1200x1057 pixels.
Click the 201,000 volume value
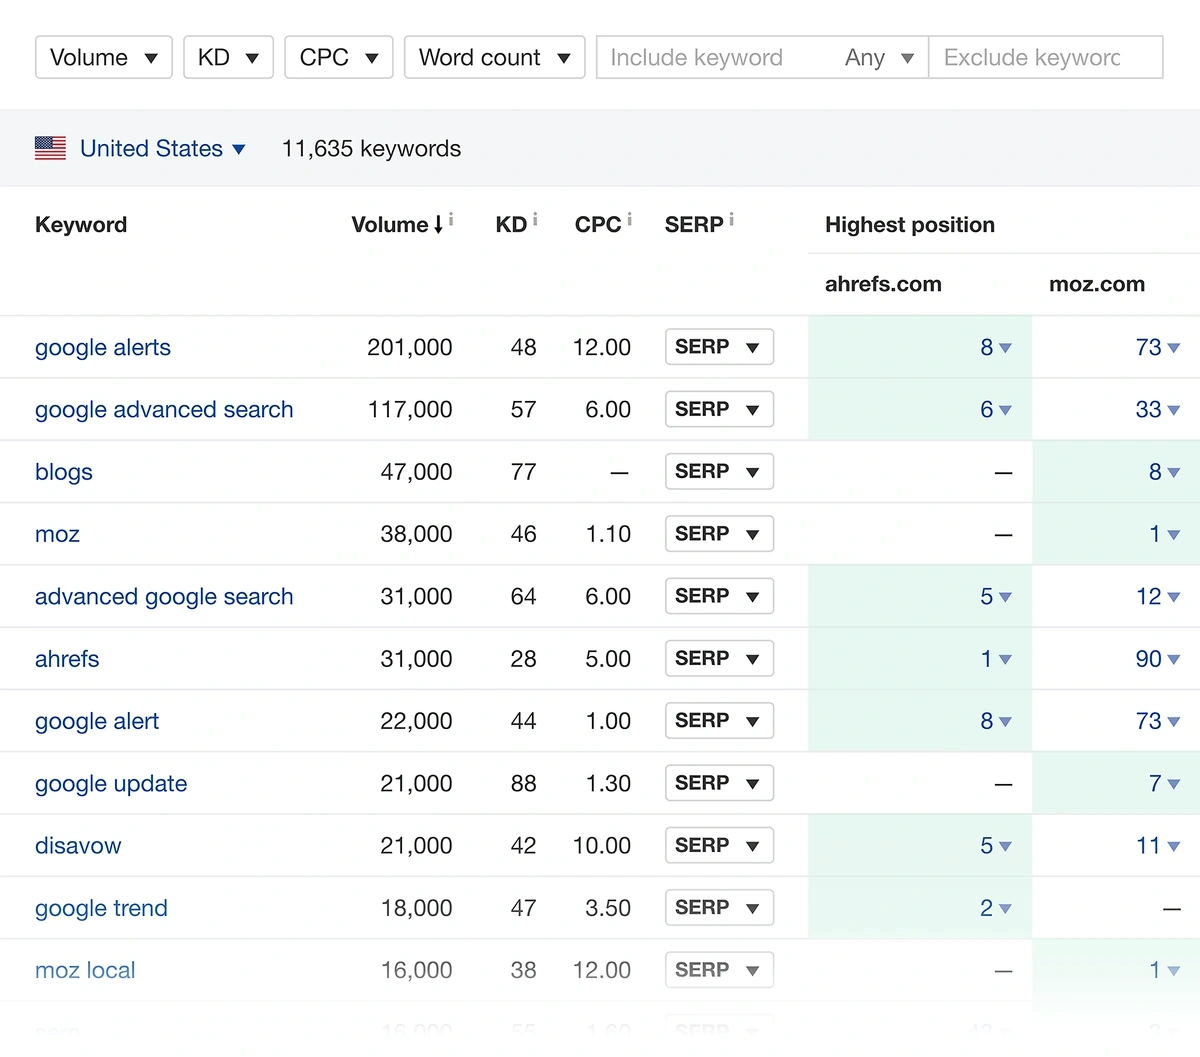coord(409,347)
